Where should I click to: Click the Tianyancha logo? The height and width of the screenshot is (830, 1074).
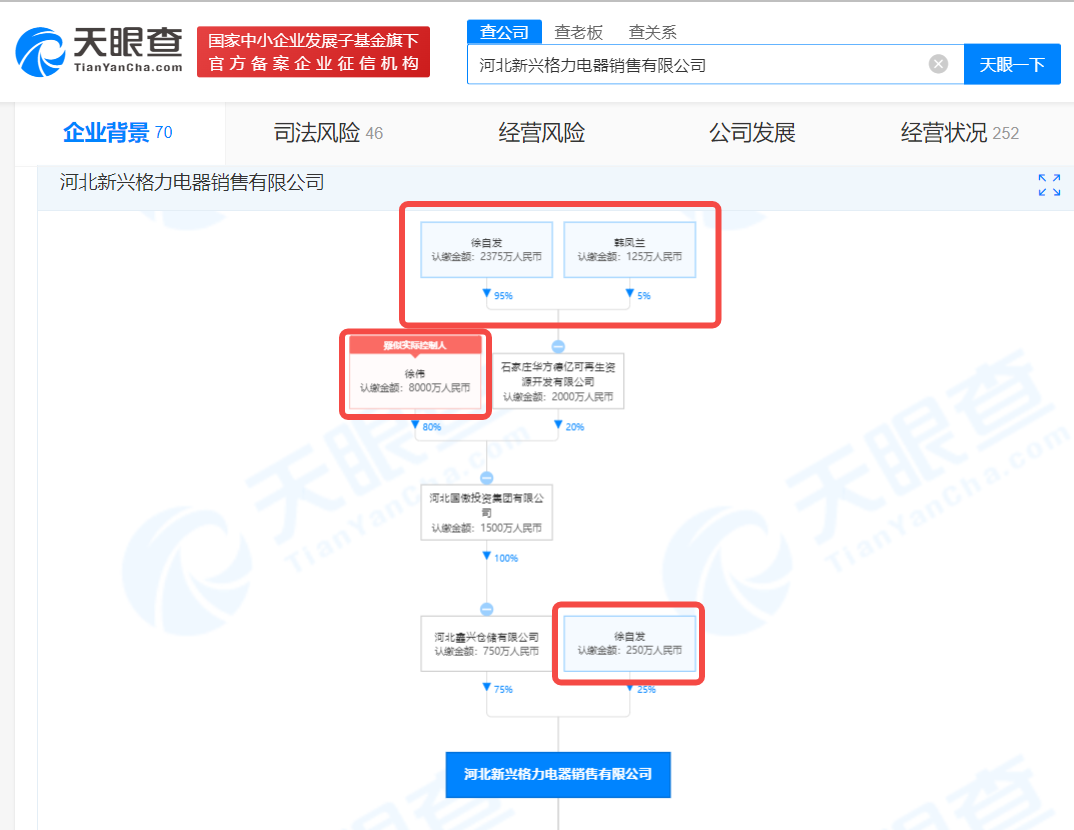tap(100, 51)
